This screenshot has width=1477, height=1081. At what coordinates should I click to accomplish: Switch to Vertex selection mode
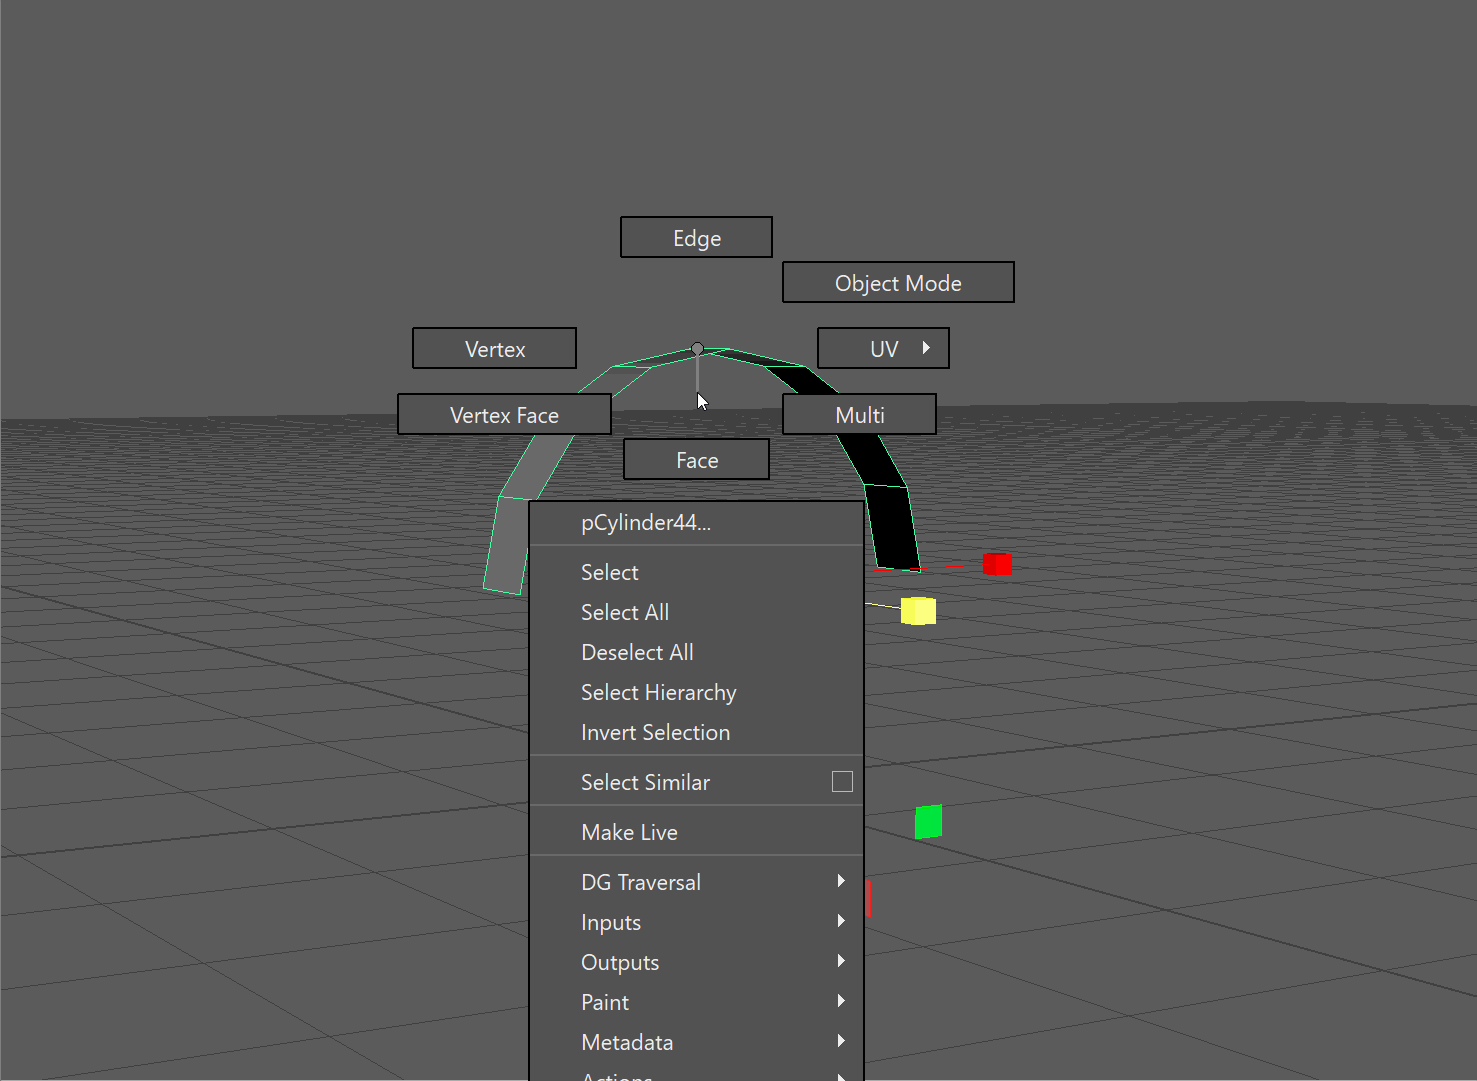494,349
